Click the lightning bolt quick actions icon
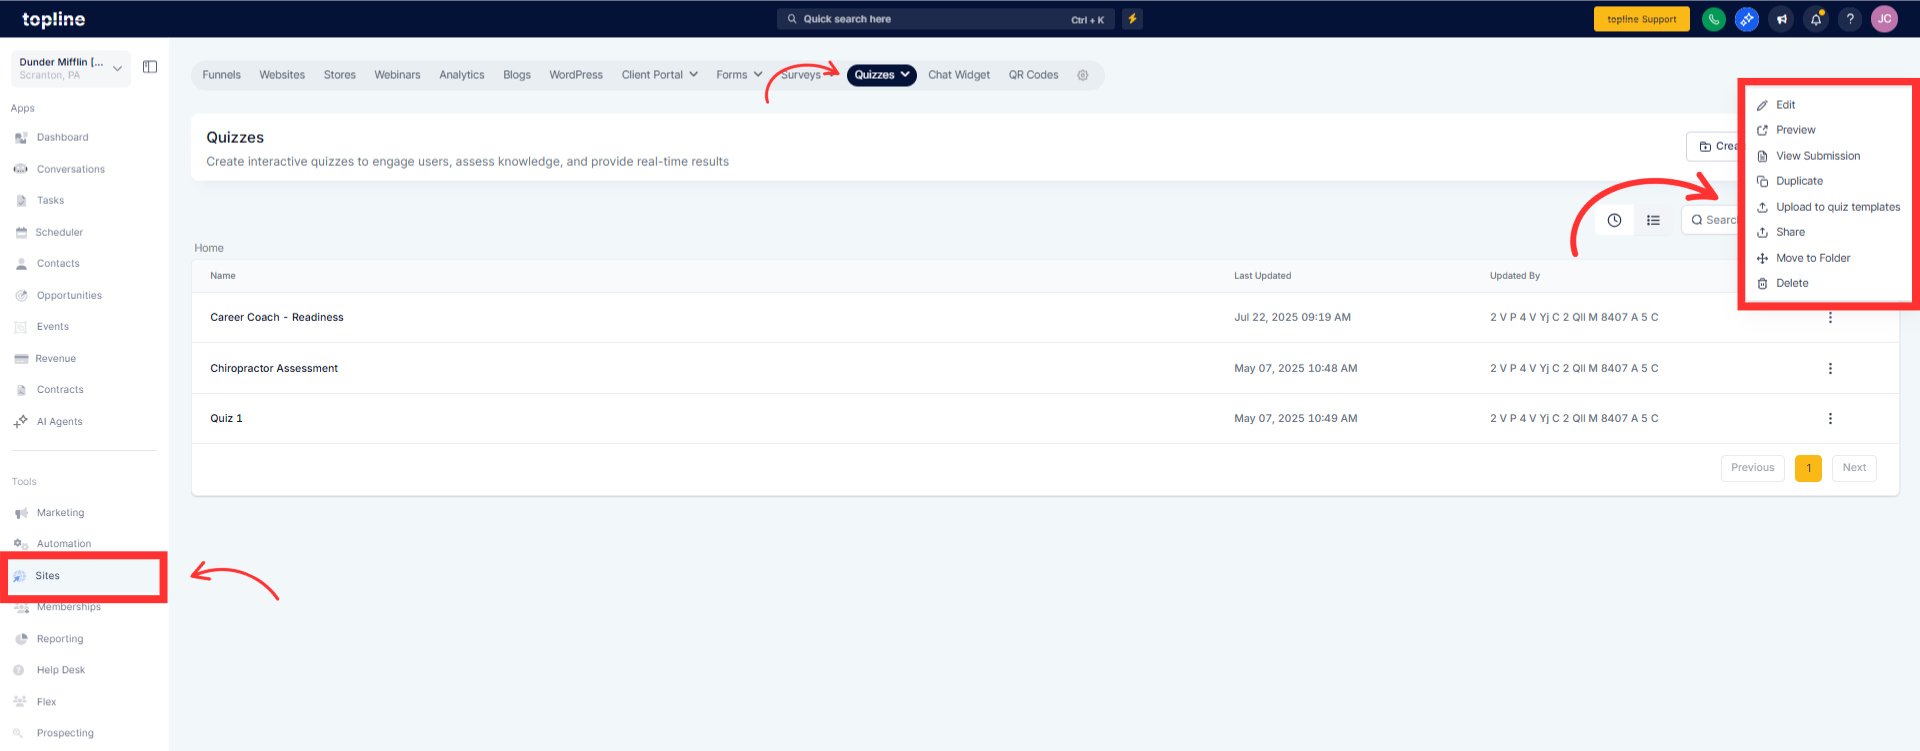 tap(1132, 19)
